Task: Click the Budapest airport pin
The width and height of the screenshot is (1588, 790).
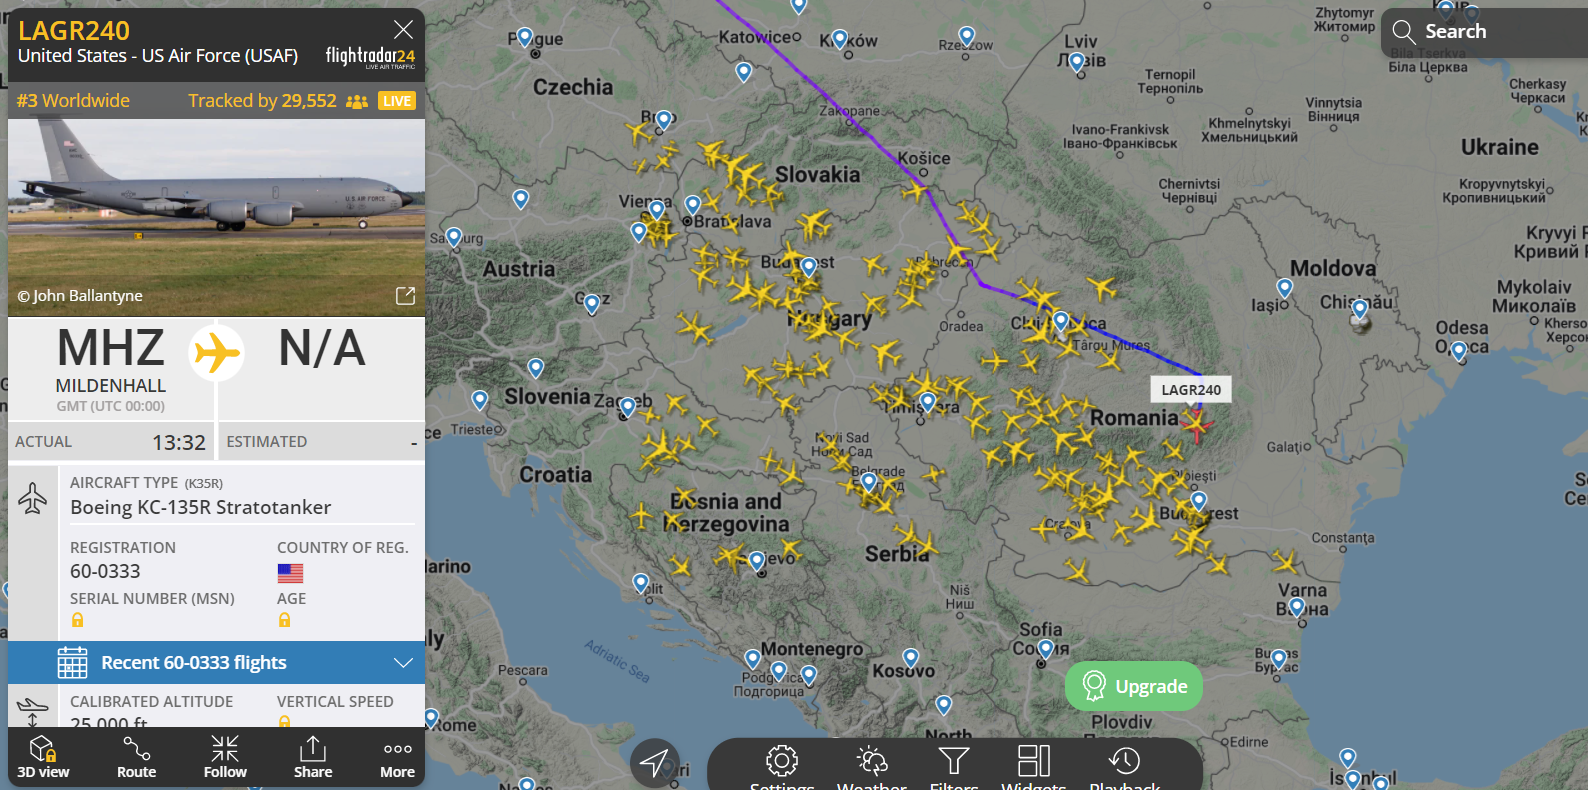Action: point(809,267)
